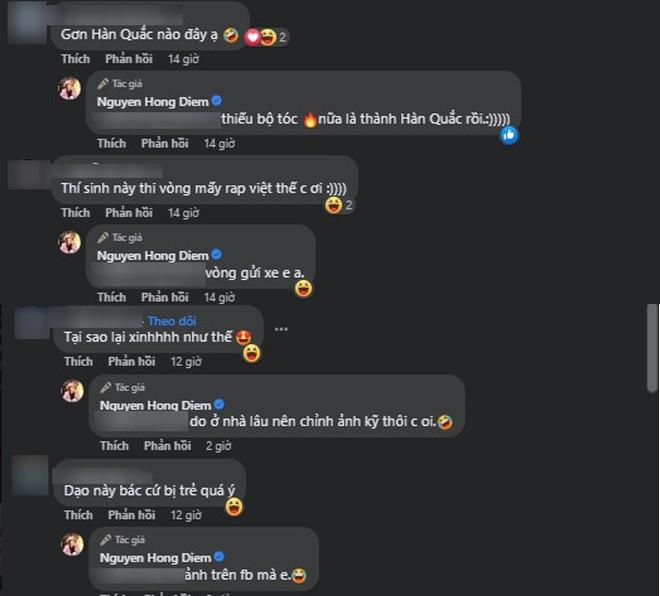Click the haha reaction on the 'vòng gửi xe' reply
Viewport: 660px width, 596px height.
(x=303, y=289)
